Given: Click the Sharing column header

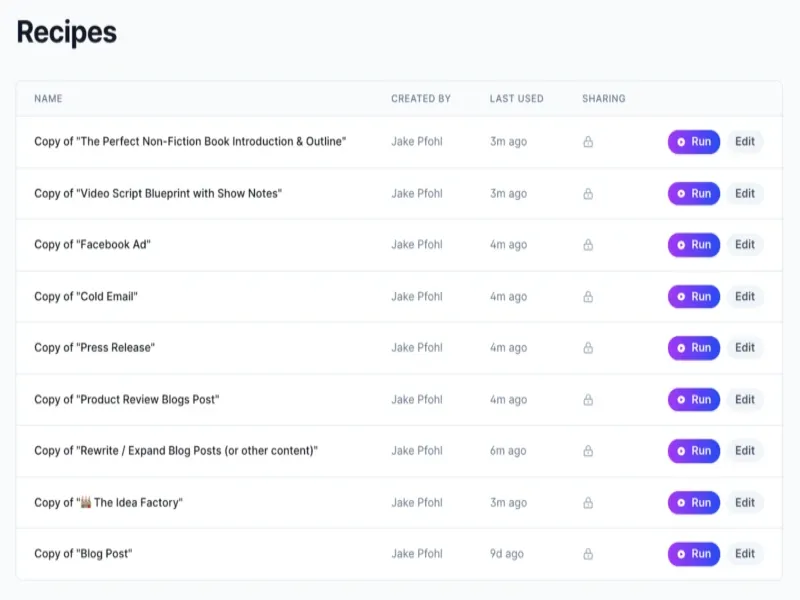Looking at the screenshot, I should pyautogui.click(x=604, y=98).
